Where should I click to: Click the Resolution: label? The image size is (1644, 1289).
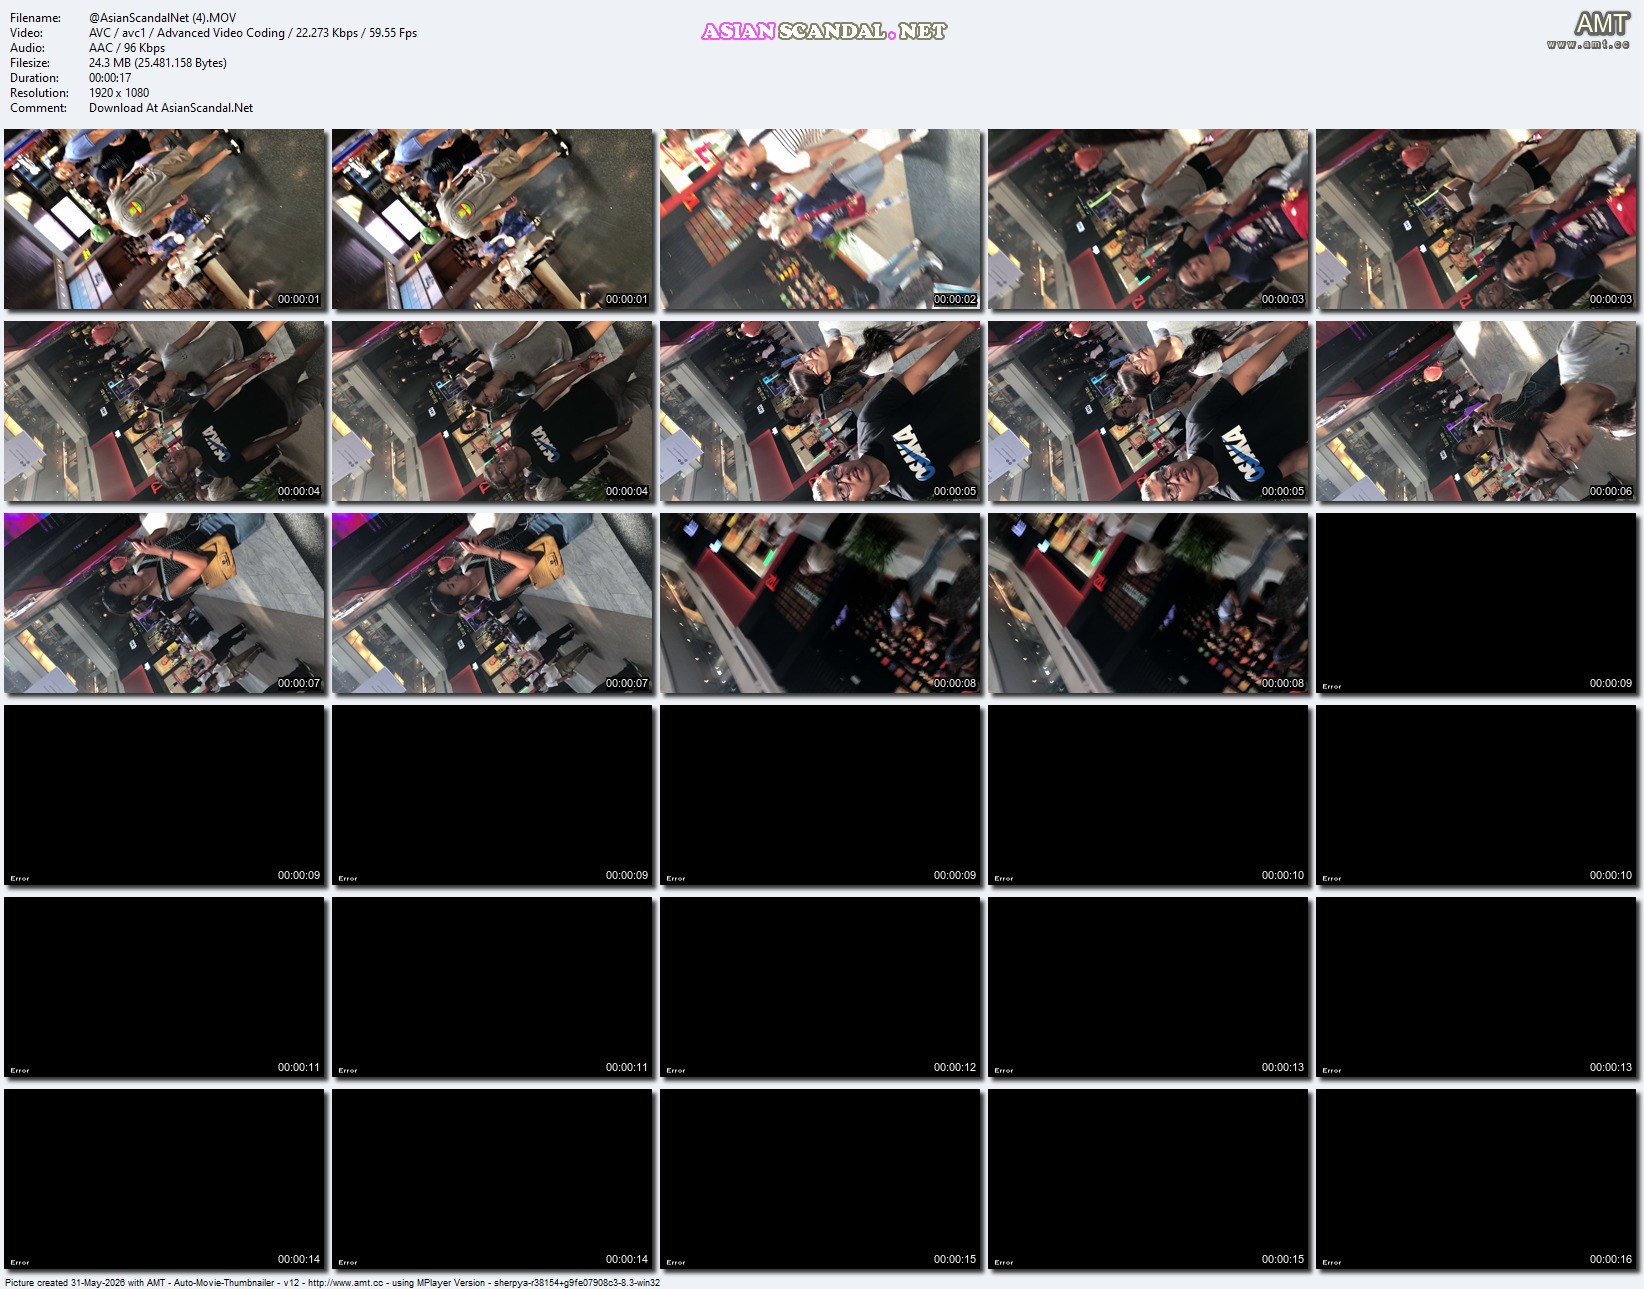[x=39, y=93]
